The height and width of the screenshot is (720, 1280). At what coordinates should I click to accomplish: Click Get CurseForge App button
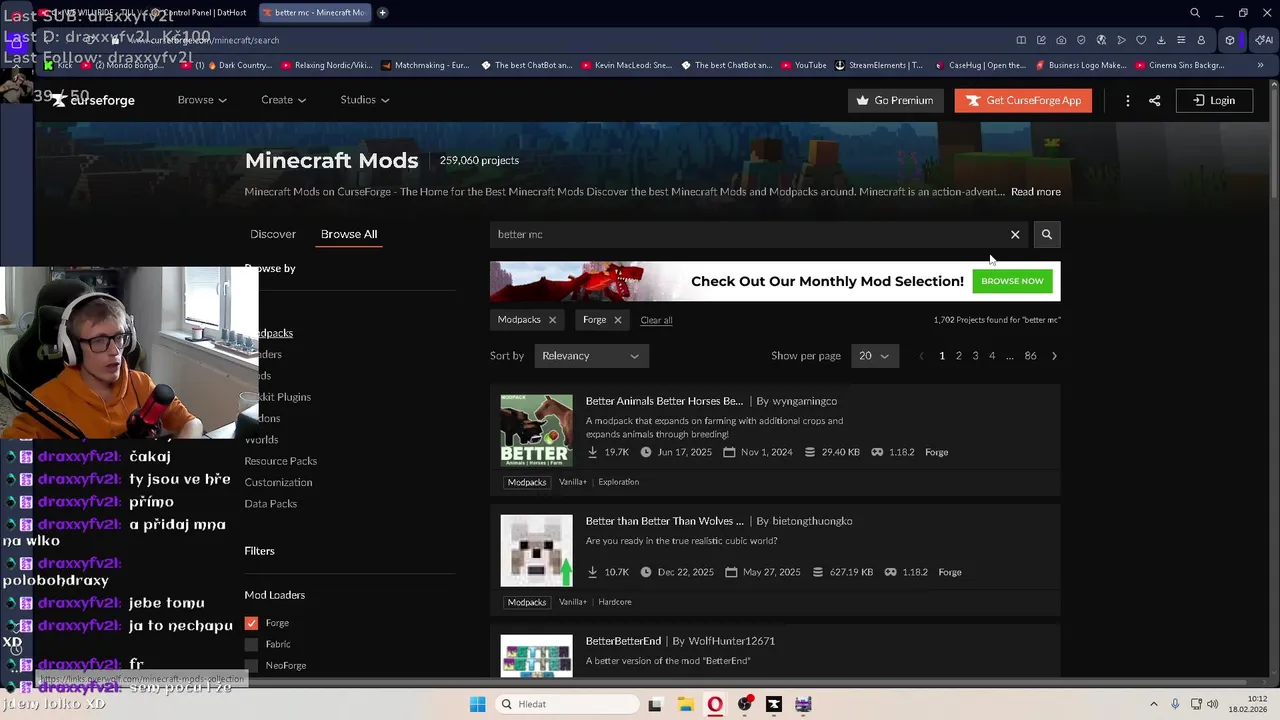click(1023, 100)
